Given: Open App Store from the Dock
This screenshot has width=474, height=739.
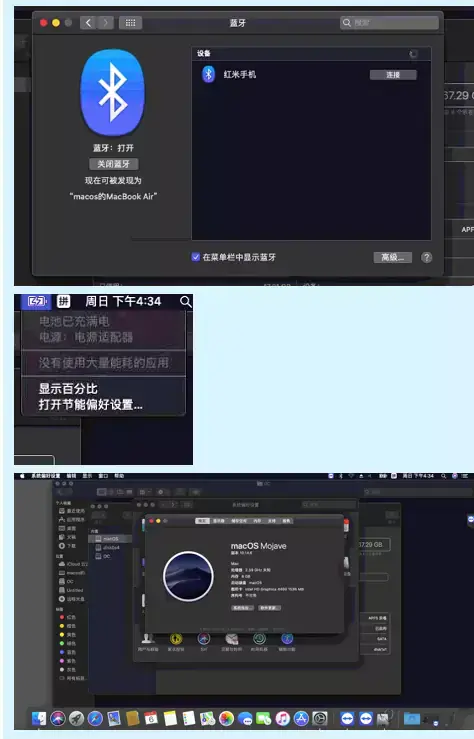Looking at the screenshot, I should (x=301, y=718).
